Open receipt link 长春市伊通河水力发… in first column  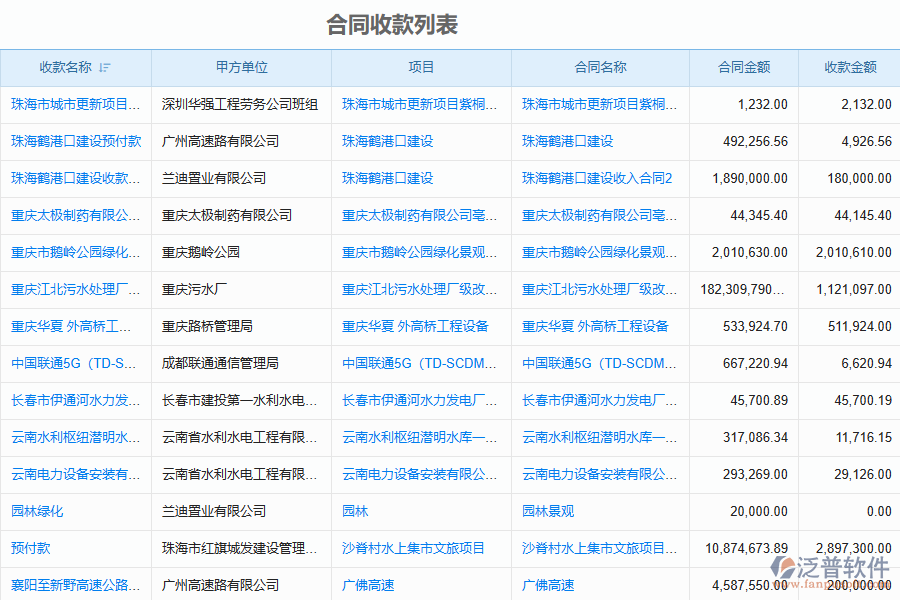coord(75,401)
